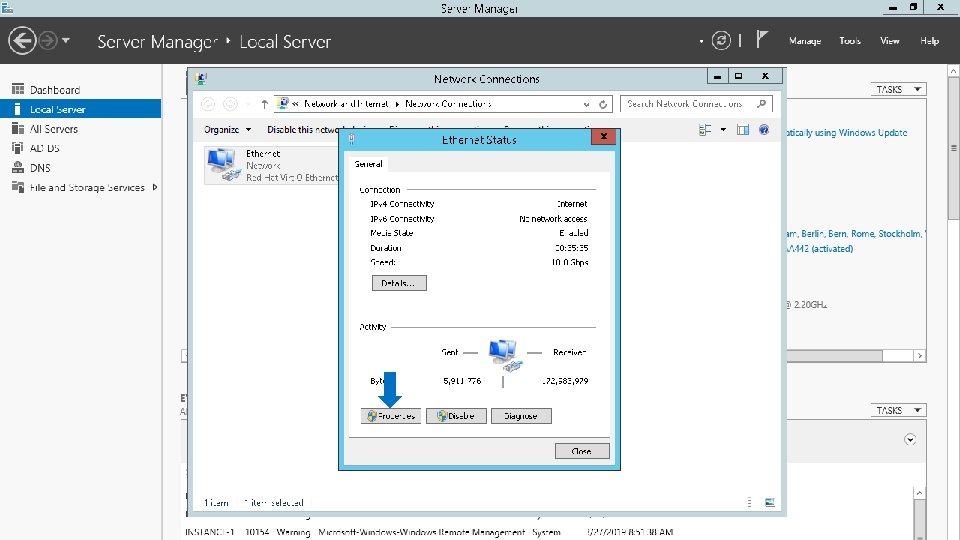Click the Dashboard icon in sidebar
The height and width of the screenshot is (540, 960).
click(18, 89)
